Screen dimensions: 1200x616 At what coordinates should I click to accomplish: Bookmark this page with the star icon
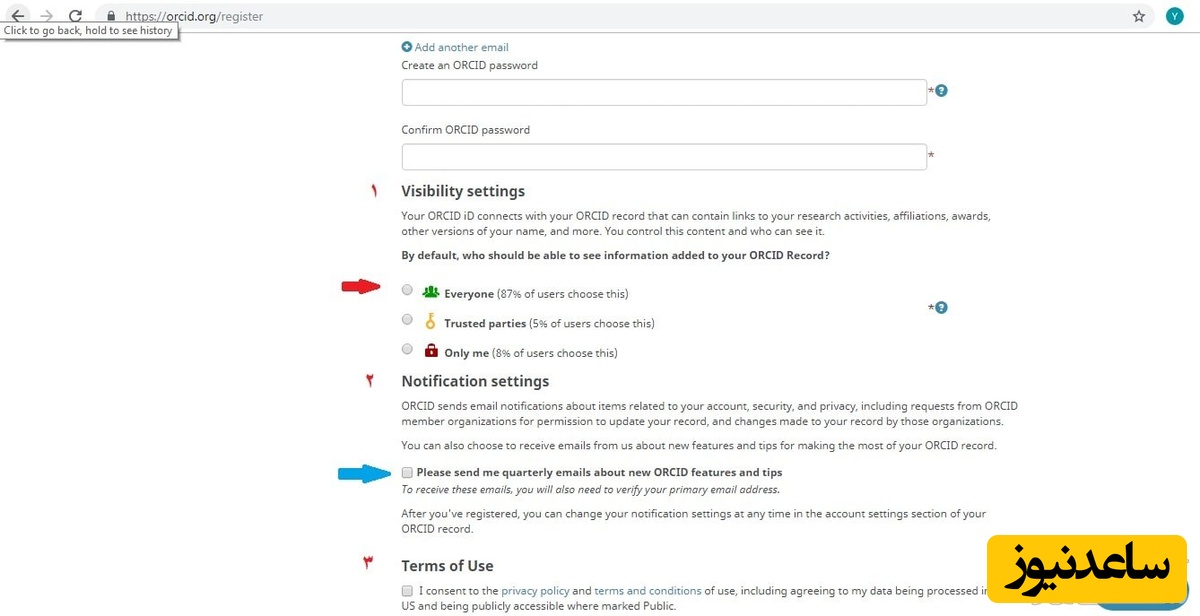pyautogui.click(x=1138, y=16)
